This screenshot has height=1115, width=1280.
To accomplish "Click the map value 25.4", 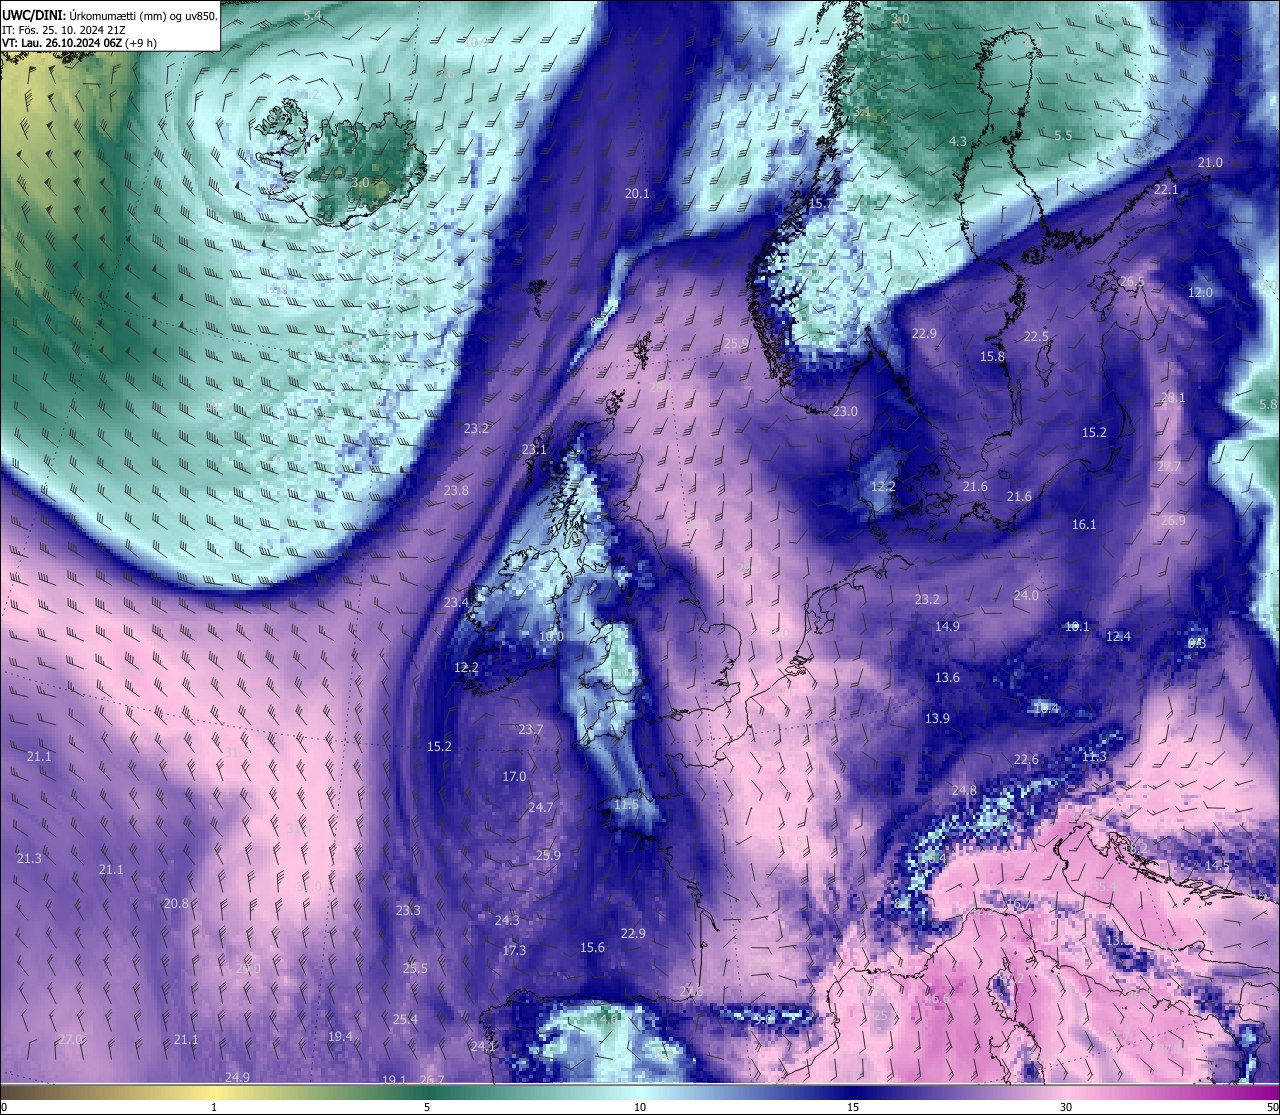I will pos(405,1019).
